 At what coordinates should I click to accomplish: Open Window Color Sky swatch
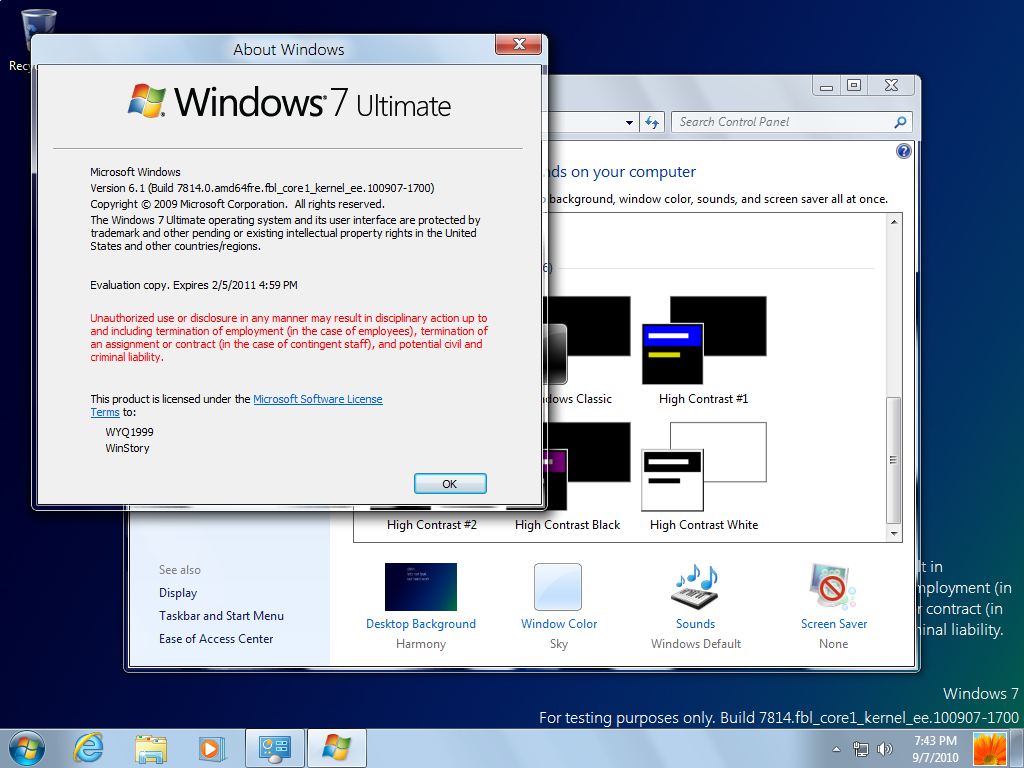click(x=558, y=587)
